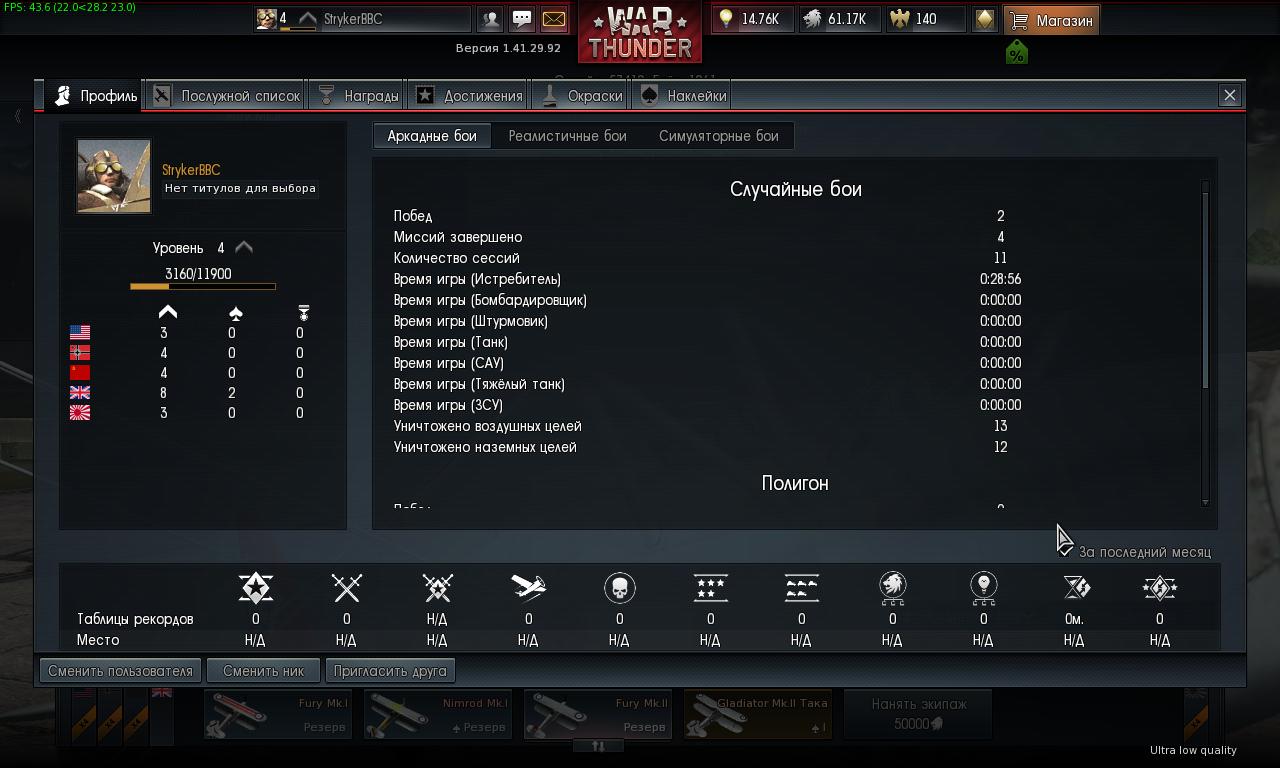Open the chat speech bubble icon

[x=522, y=19]
